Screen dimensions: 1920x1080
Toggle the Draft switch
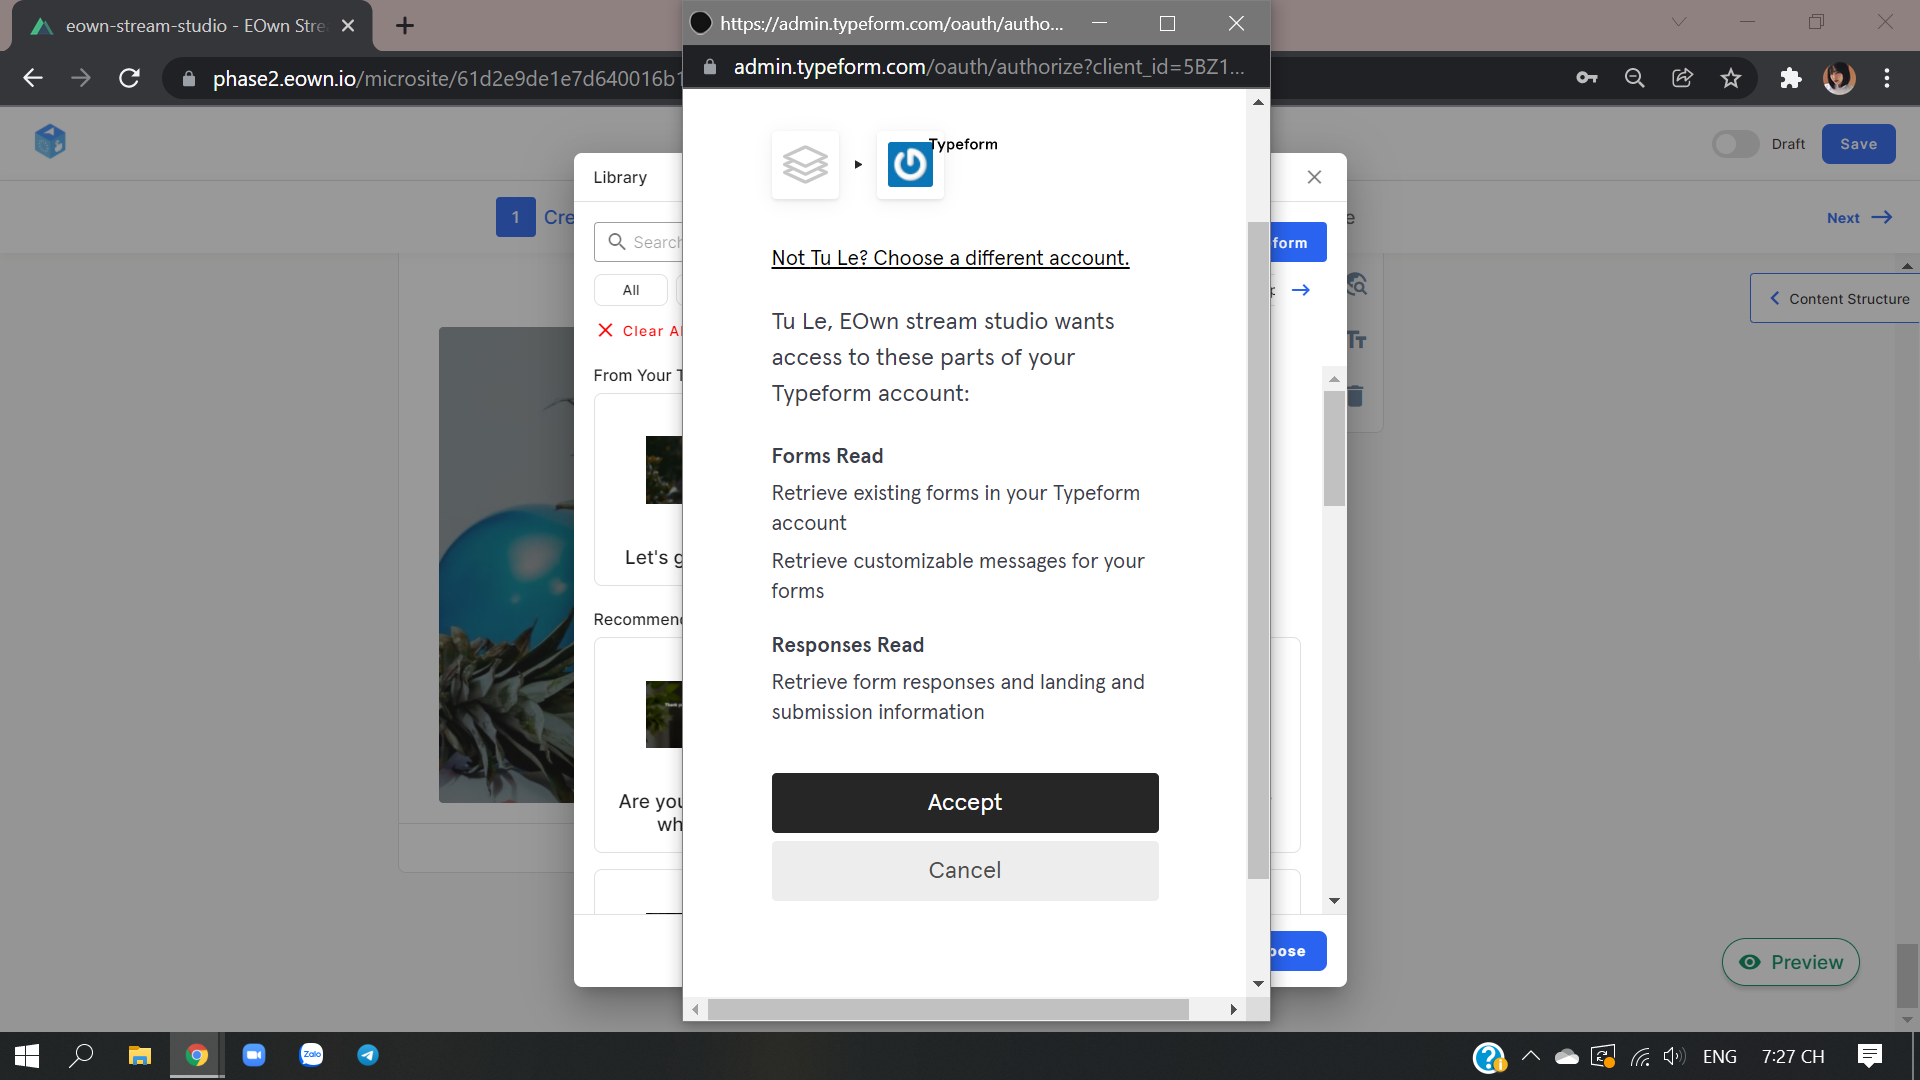pos(1735,144)
